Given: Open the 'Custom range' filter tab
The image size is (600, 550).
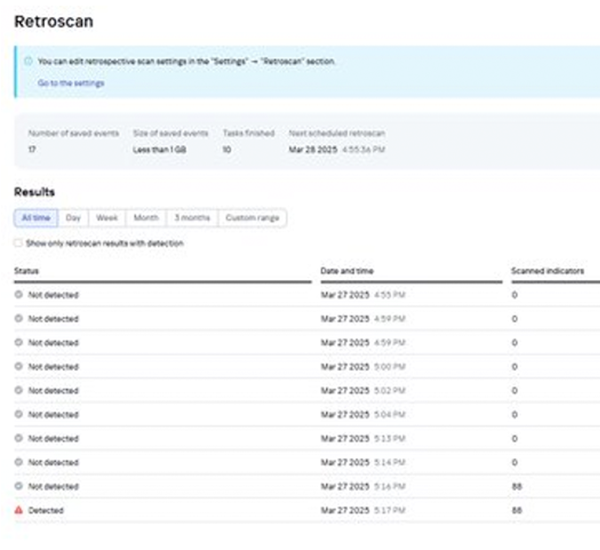Looking at the screenshot, I should (252, 218).
